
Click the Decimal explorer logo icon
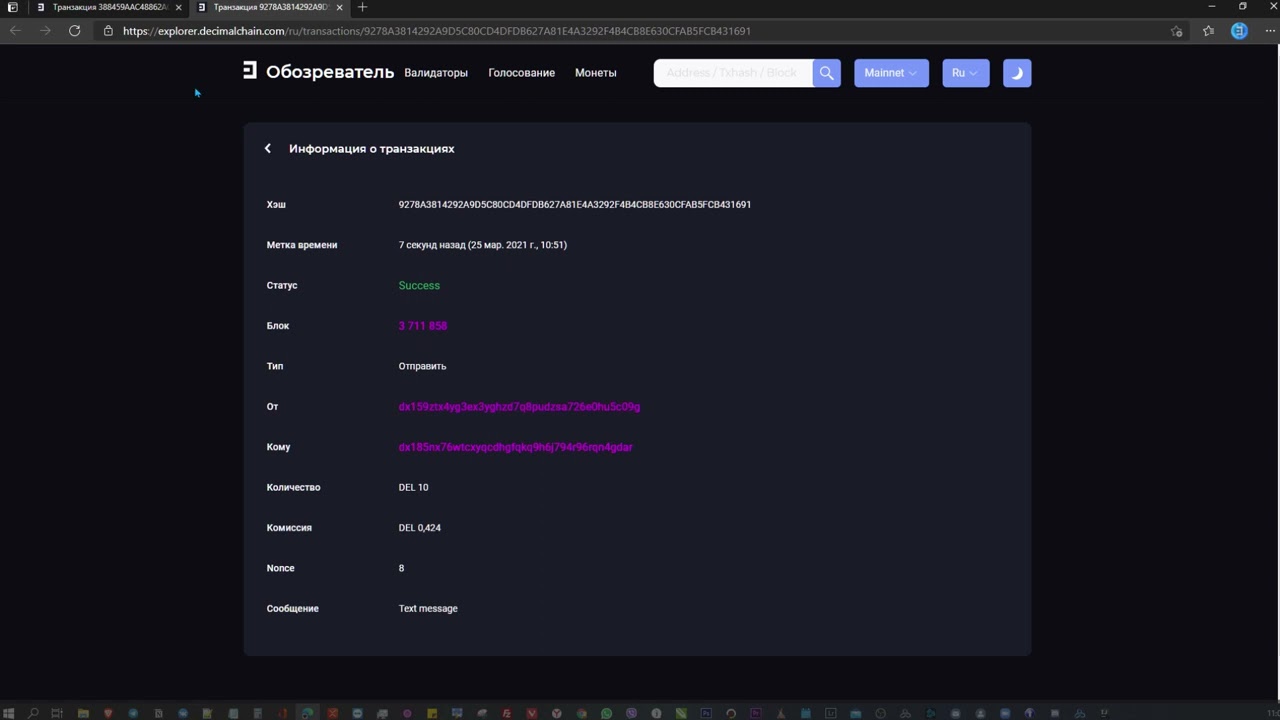[250, 70]
